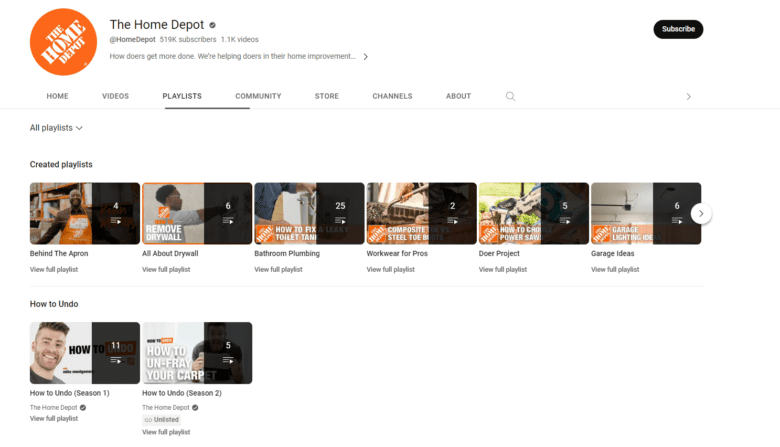Screen dimensions: 780x447
Task: Show more tabs with the right chevron
Action: point(688,96)
